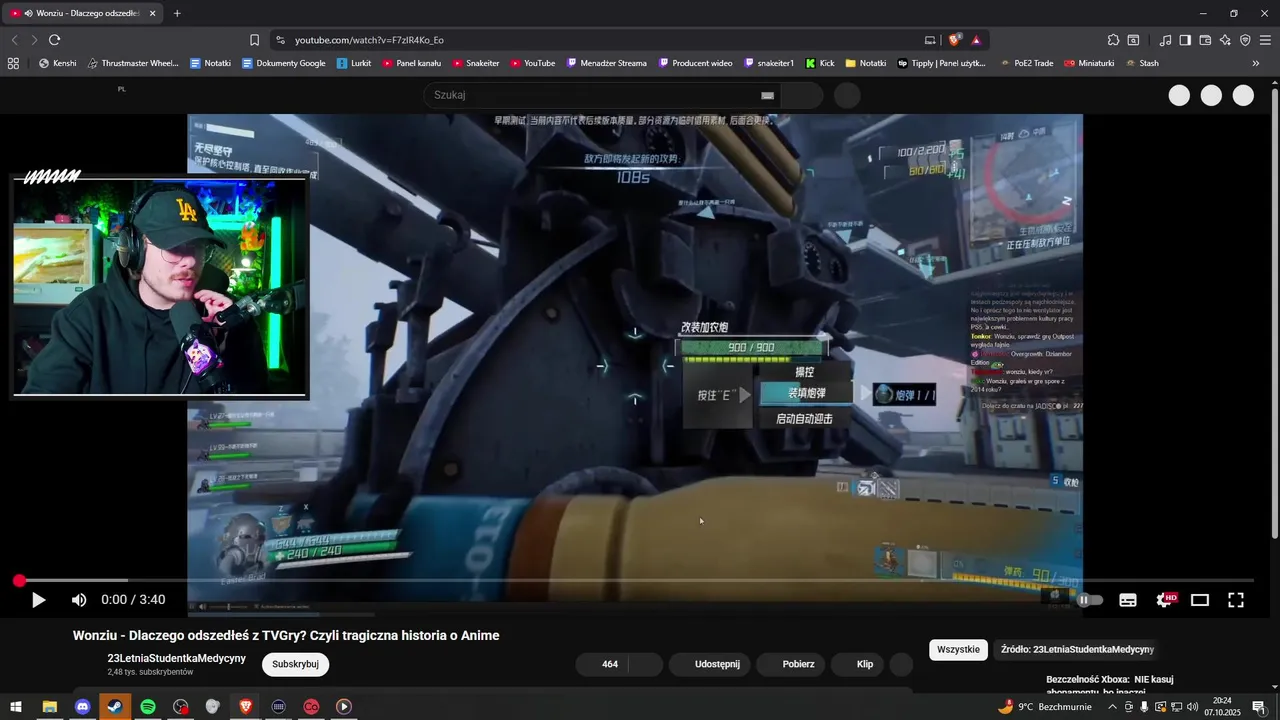
Task: Go forward in browser history
Action: tap(34, 40)
